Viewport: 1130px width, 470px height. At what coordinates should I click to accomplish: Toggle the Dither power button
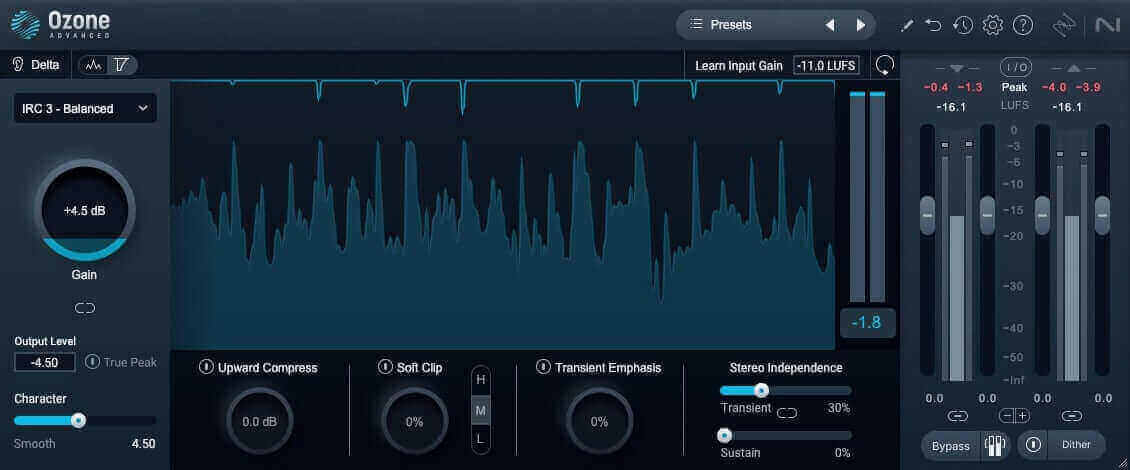tap(1033, 445)
